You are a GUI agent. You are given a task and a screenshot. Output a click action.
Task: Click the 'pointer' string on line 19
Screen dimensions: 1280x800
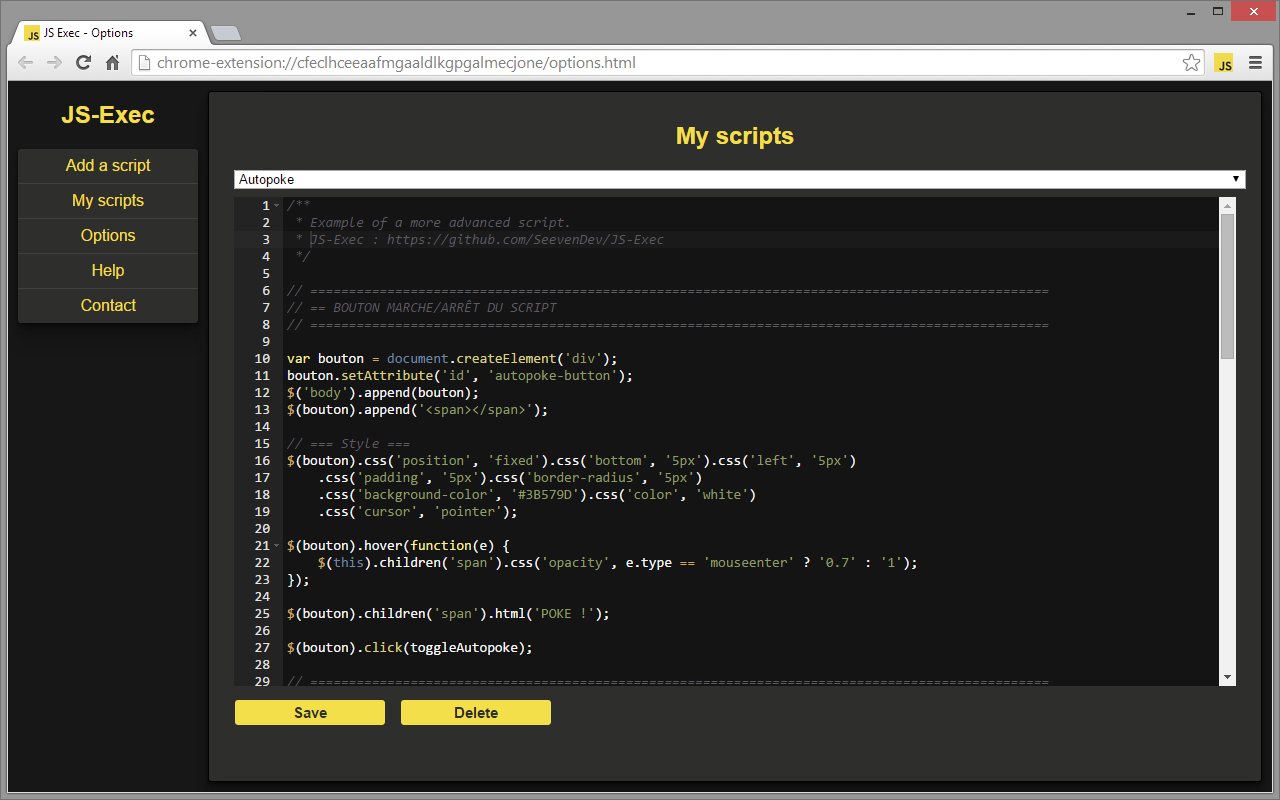(468, 512)
